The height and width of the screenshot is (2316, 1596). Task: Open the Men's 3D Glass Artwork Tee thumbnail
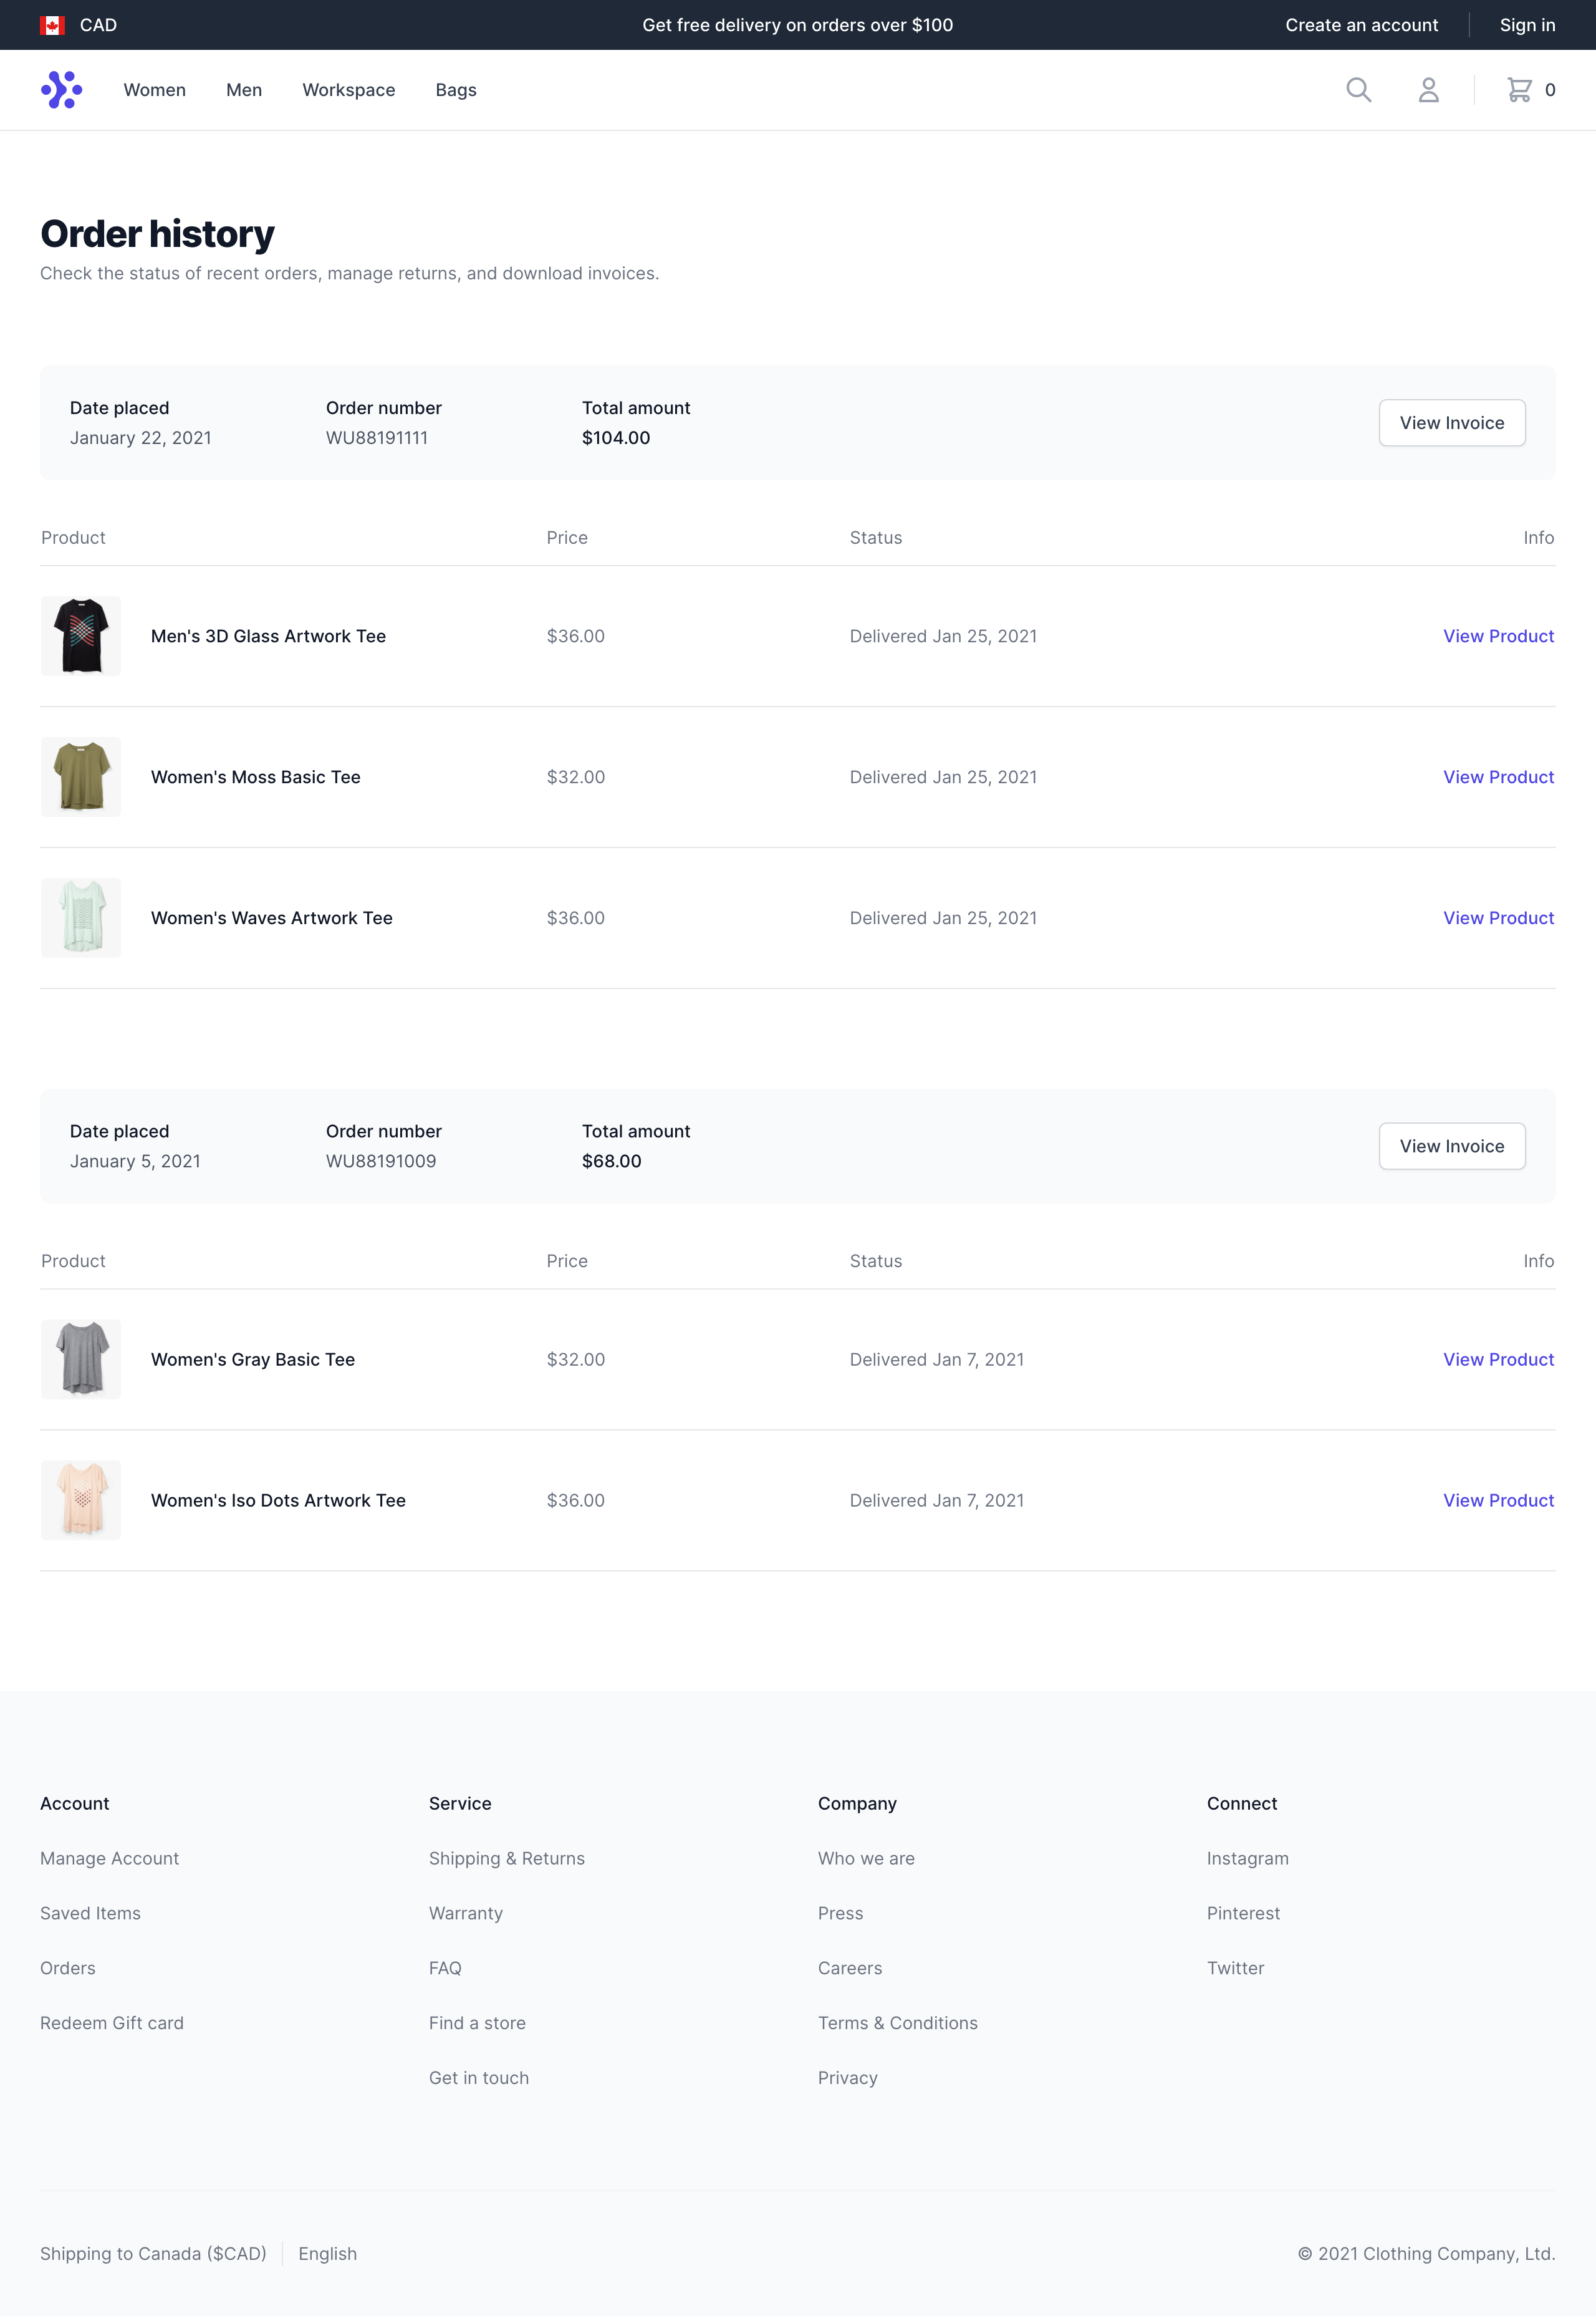(x=81, y=636)
